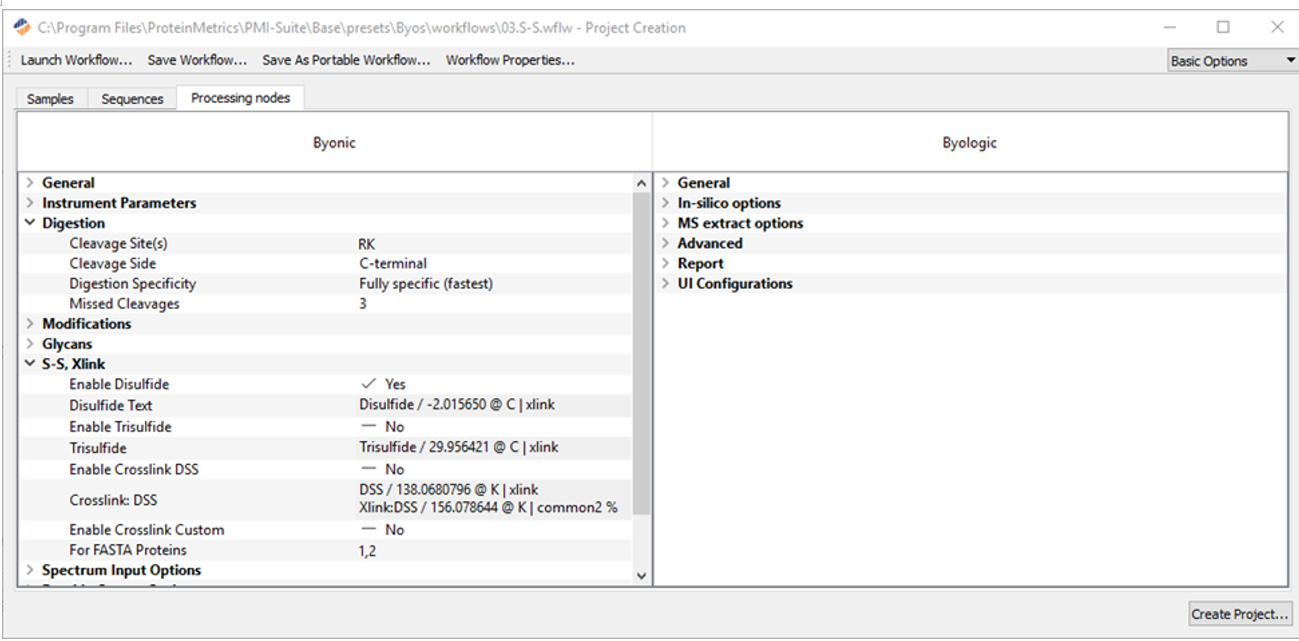Click the Protein Metrics app icon in title bar
This screenshot has width=1299, height=641.
click(x=22, y=27)
